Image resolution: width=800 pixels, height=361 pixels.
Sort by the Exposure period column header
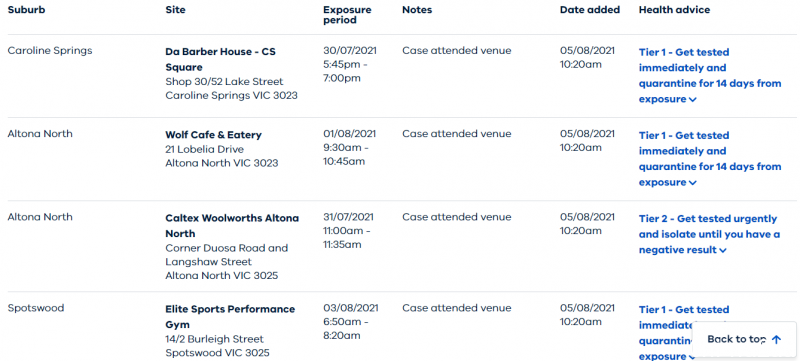(x=347, y=15)
